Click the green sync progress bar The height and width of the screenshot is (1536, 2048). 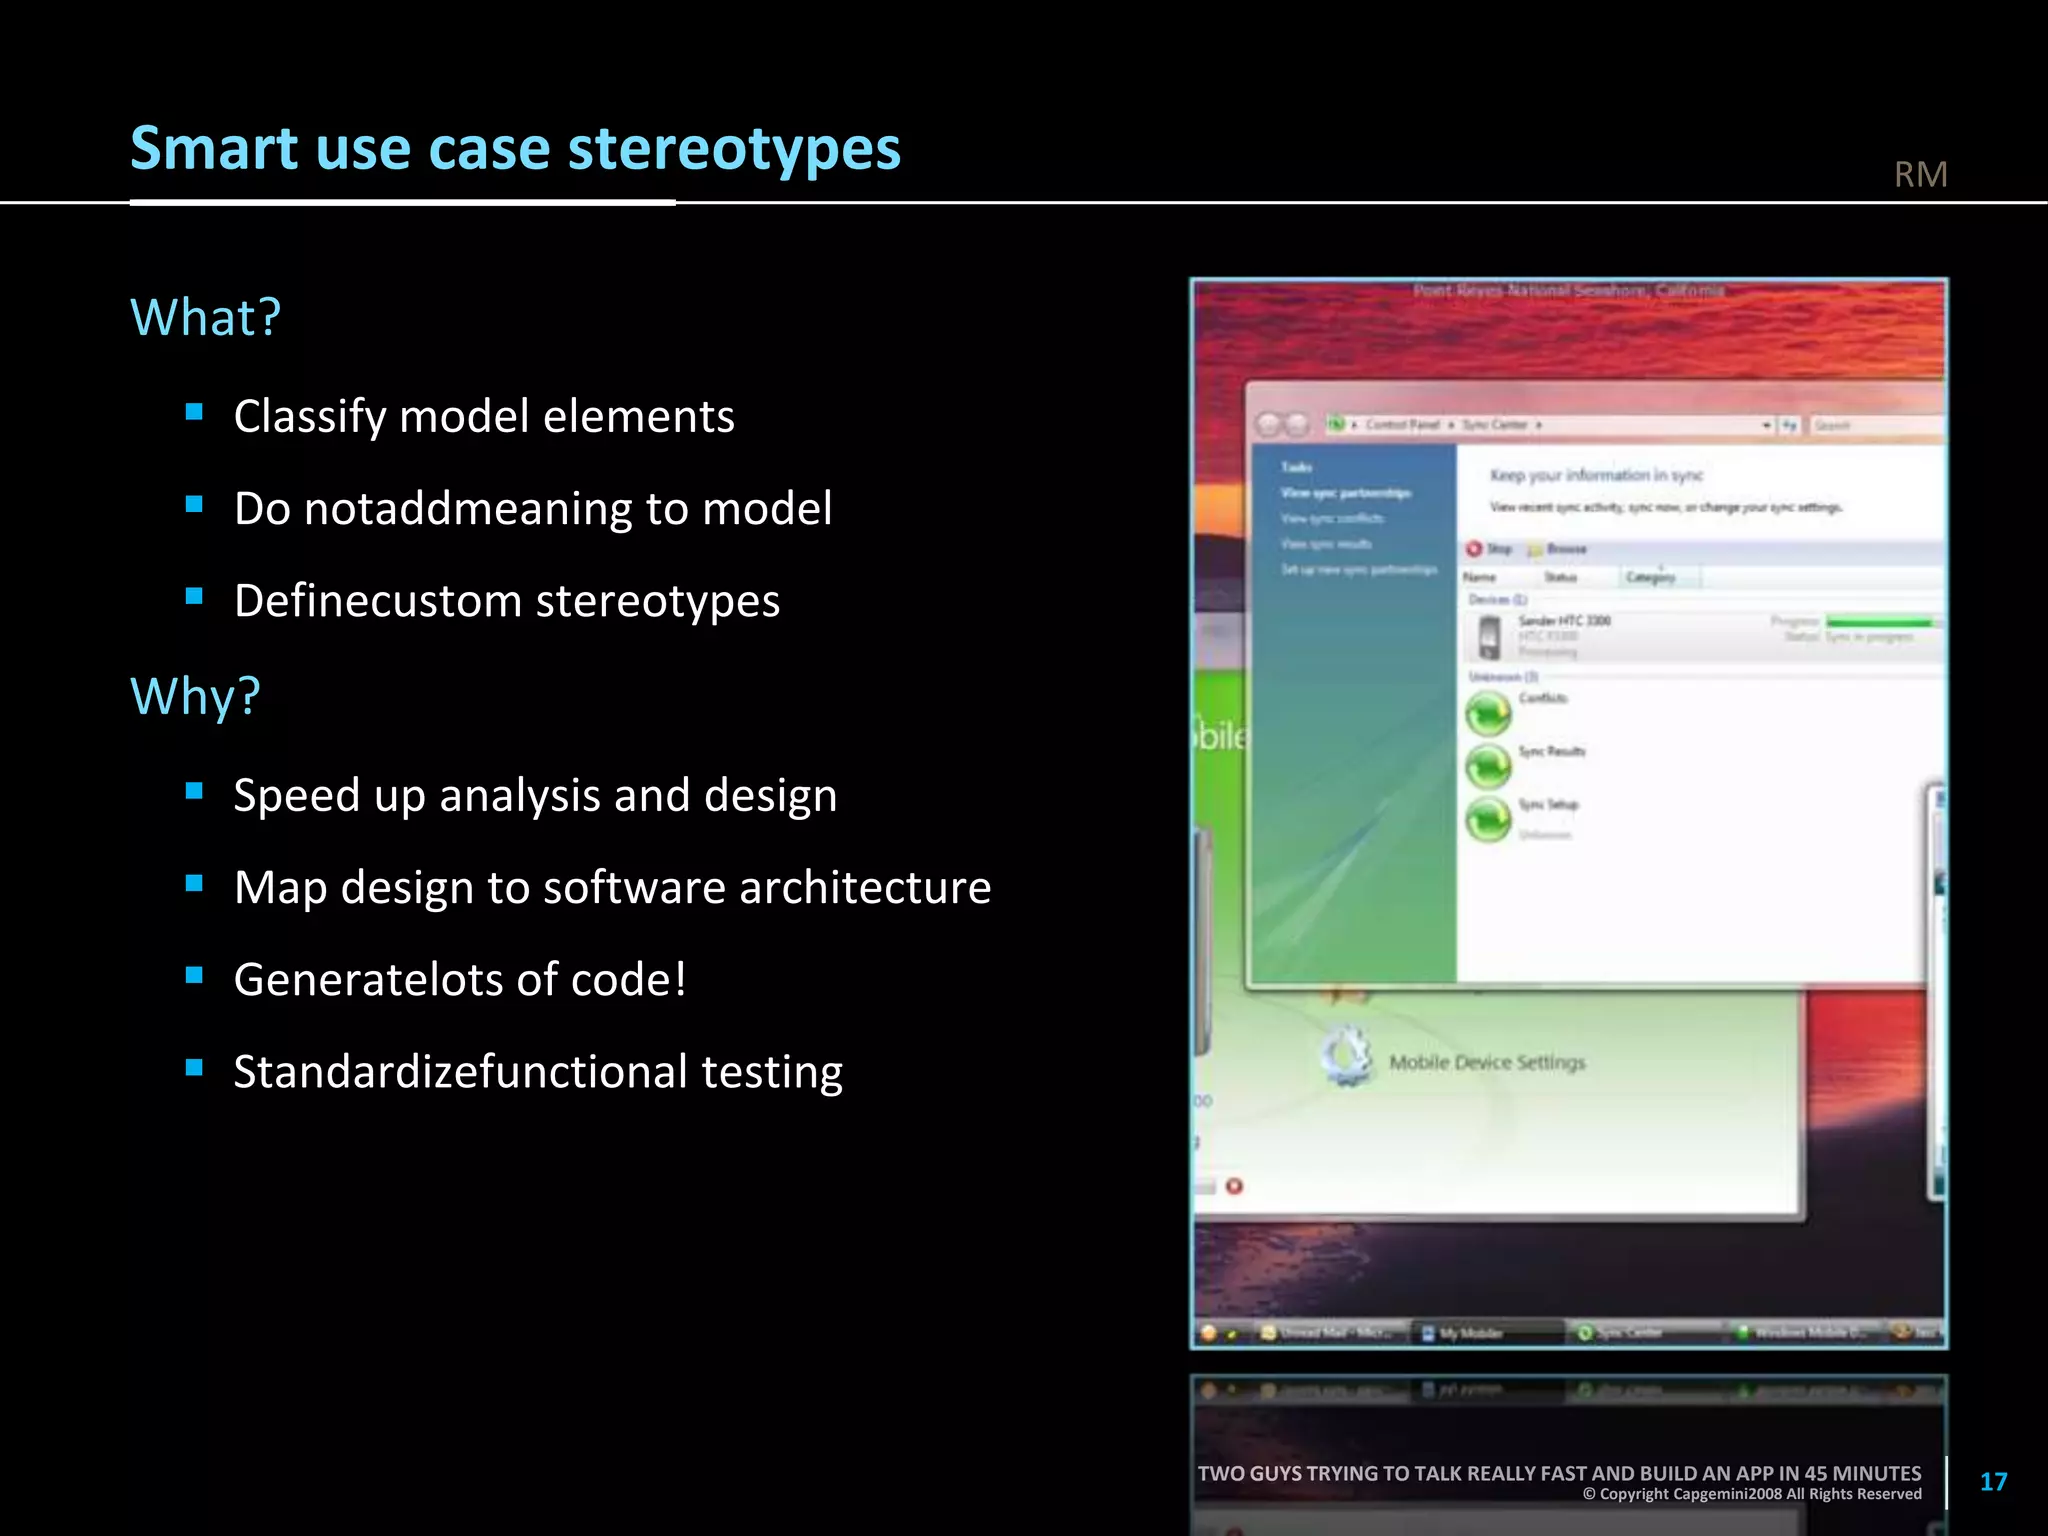click(1879, 622)
